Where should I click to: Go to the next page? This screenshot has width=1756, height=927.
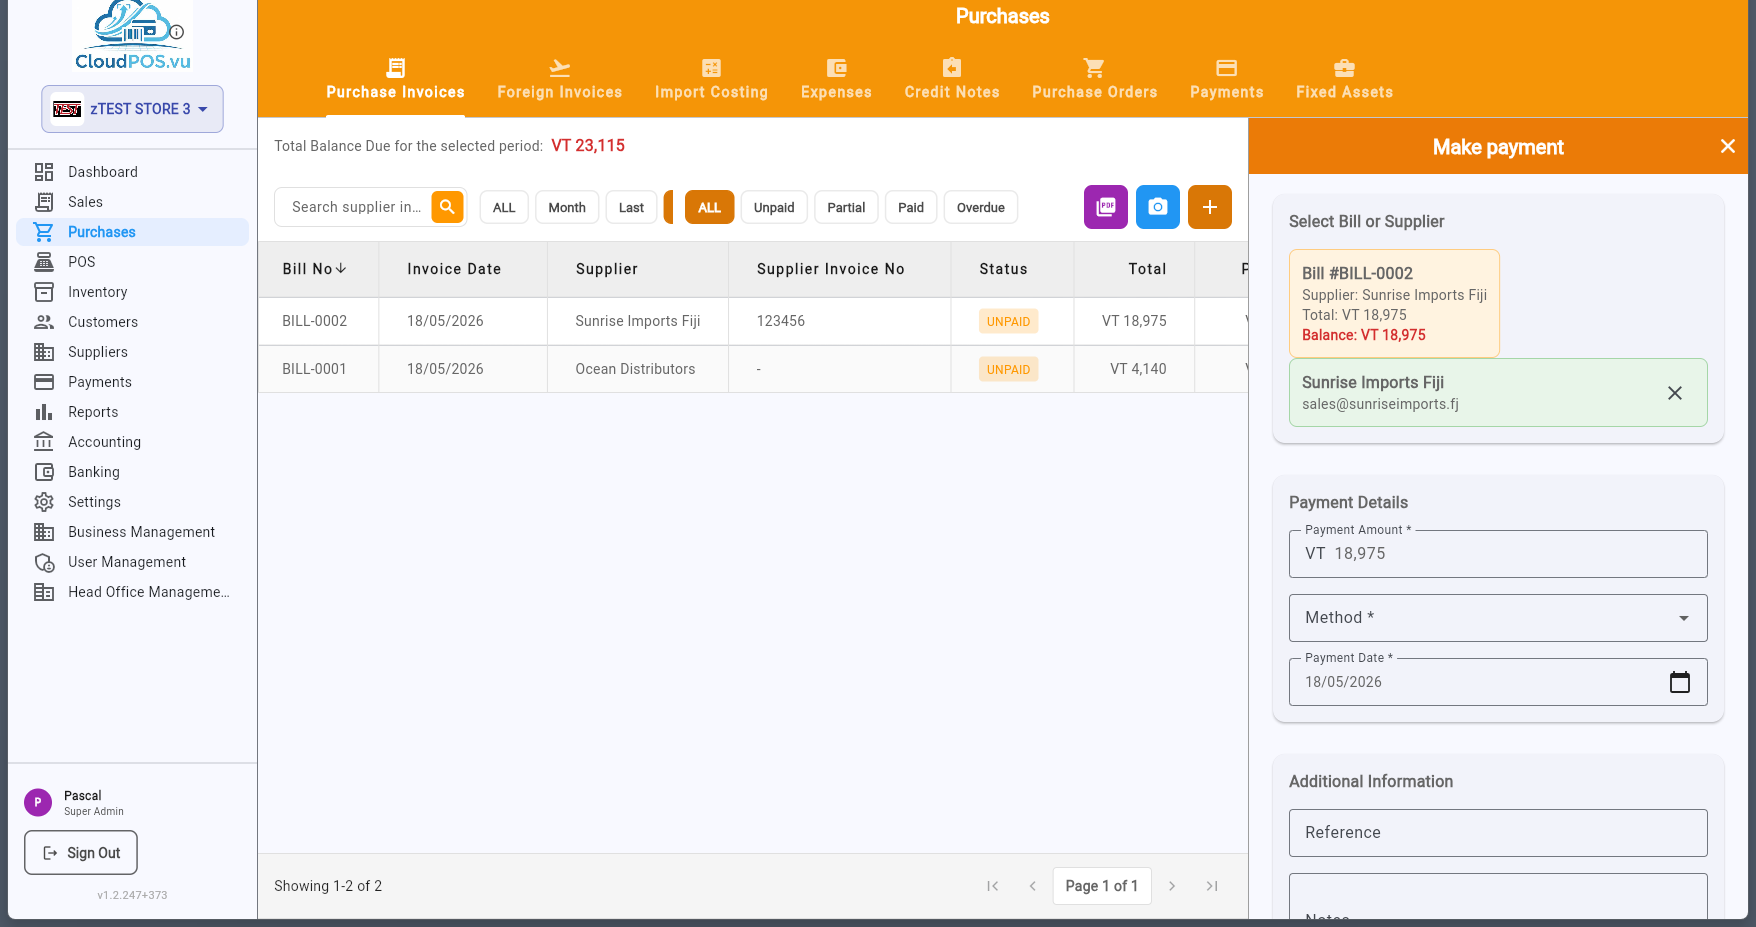point(1172,886)
